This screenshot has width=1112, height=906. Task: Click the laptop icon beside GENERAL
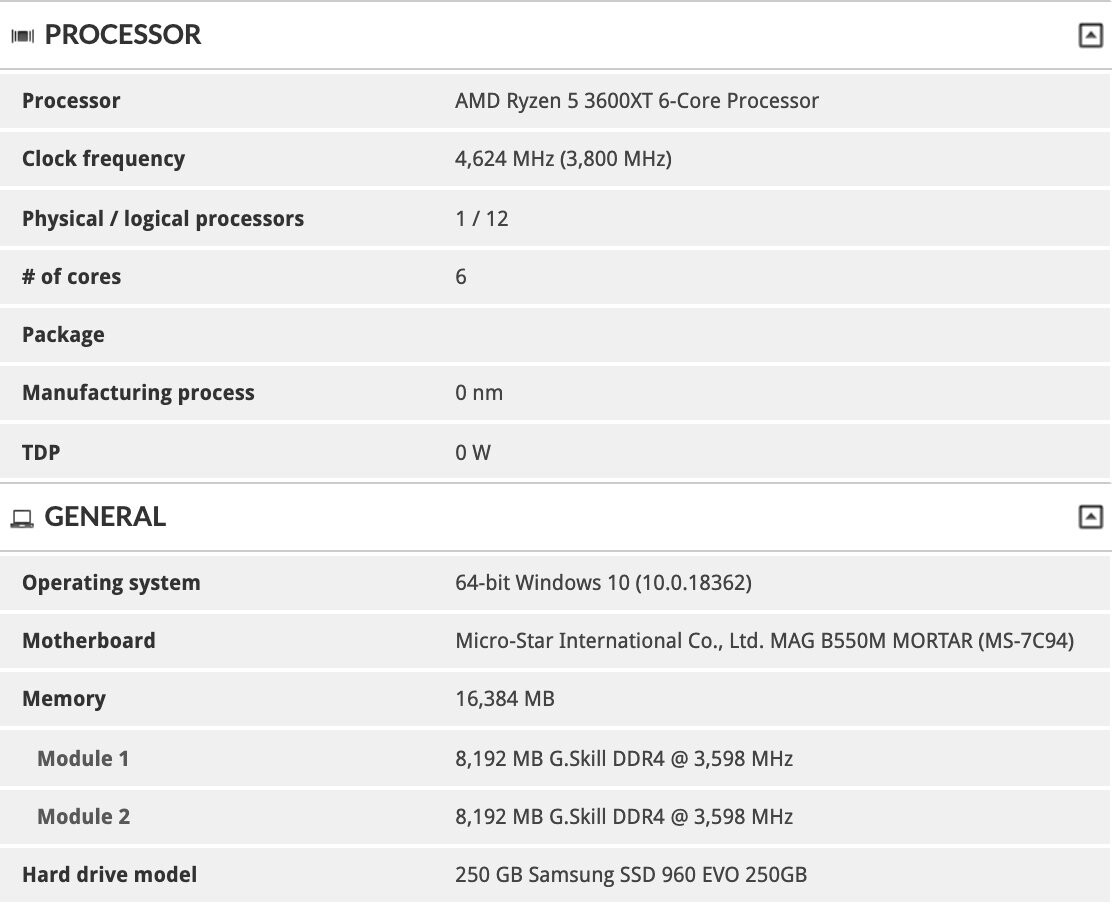[22, 519]
